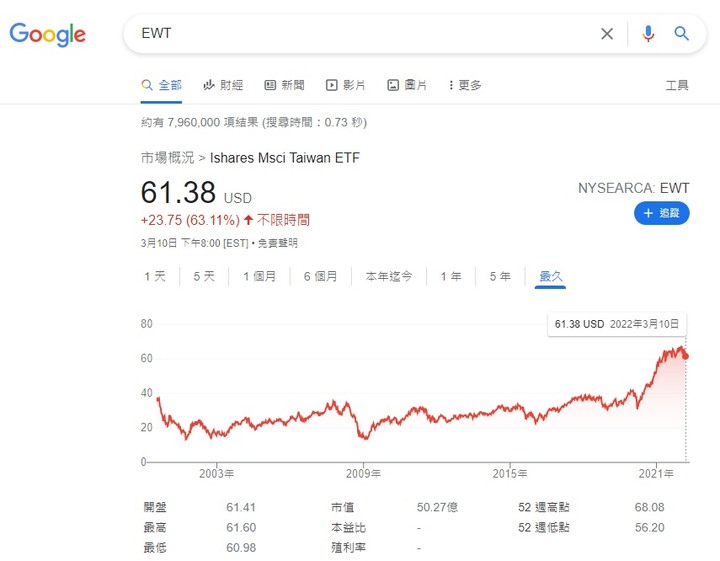Click the 追蹤 follow button
Viewport: 720px width, 561px height.
[661, 213]
